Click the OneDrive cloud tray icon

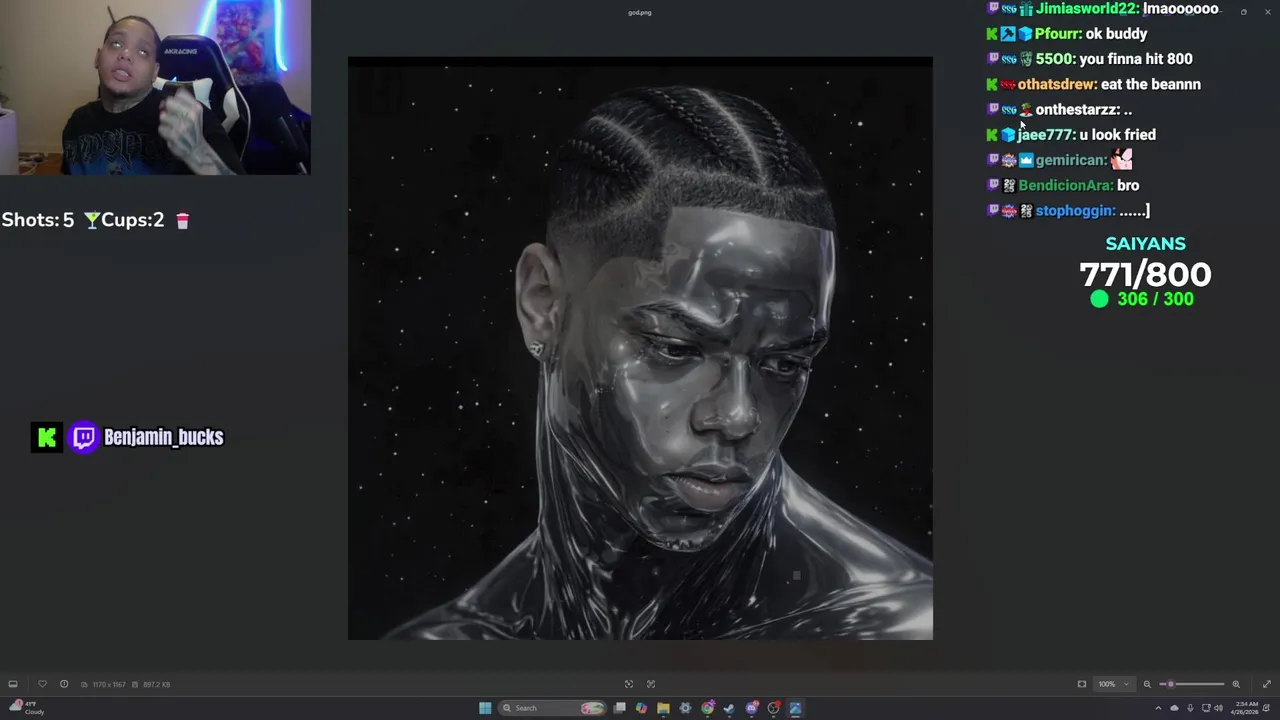1174,708
